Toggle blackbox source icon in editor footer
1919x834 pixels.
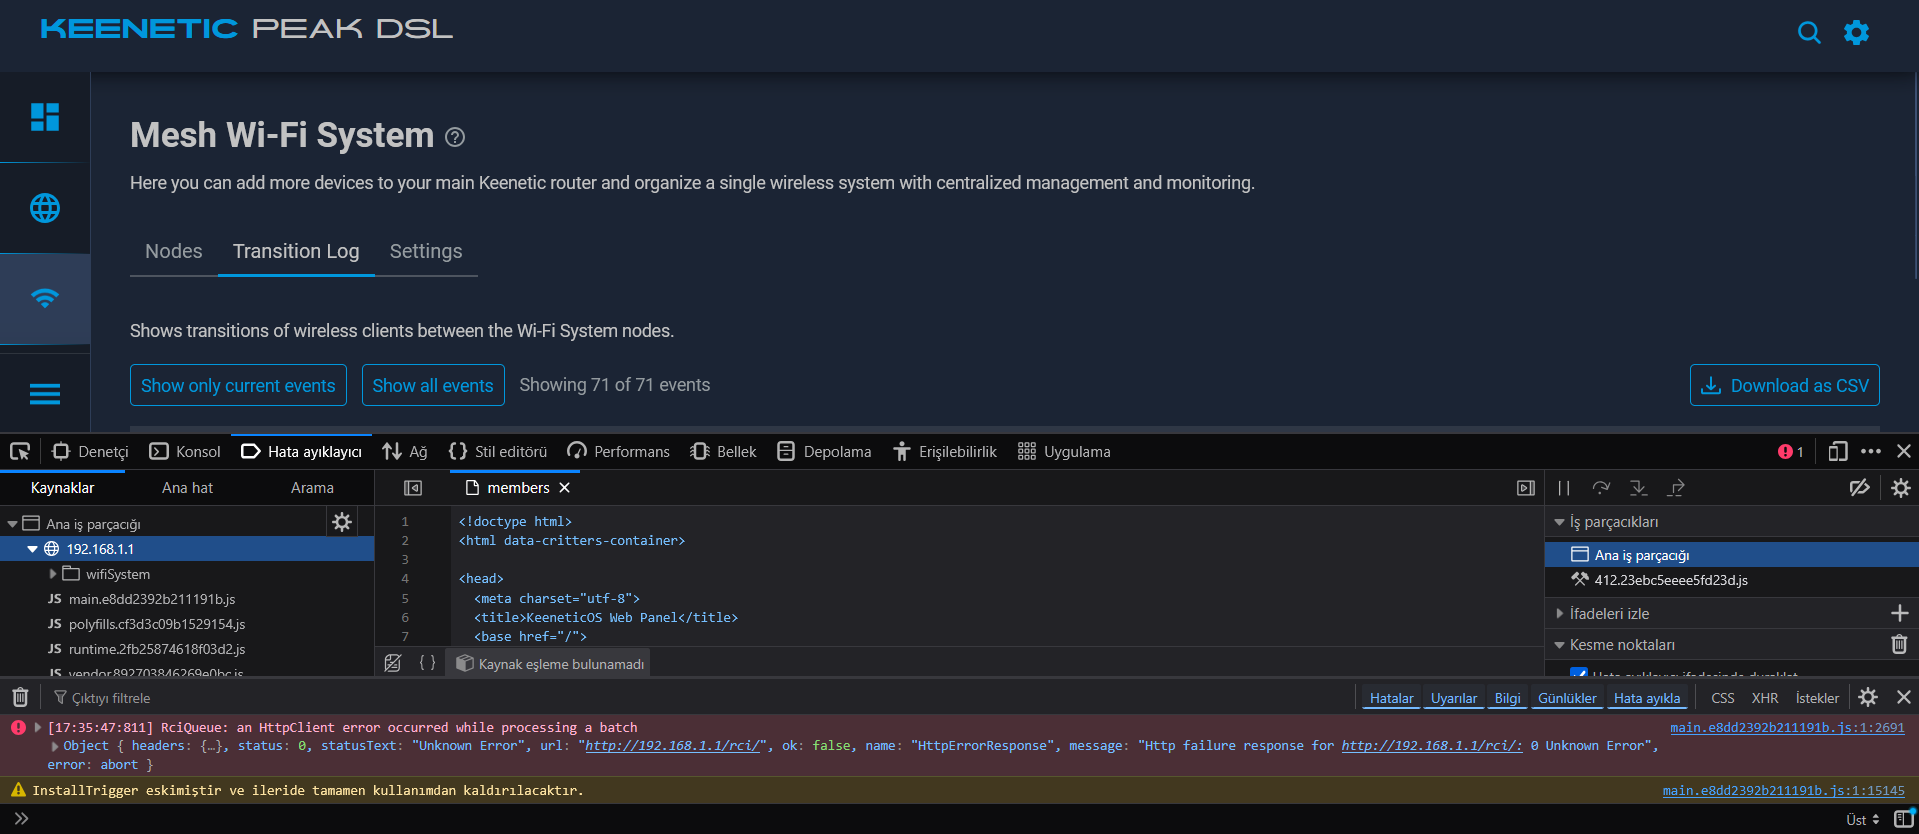tap(393, 663)
